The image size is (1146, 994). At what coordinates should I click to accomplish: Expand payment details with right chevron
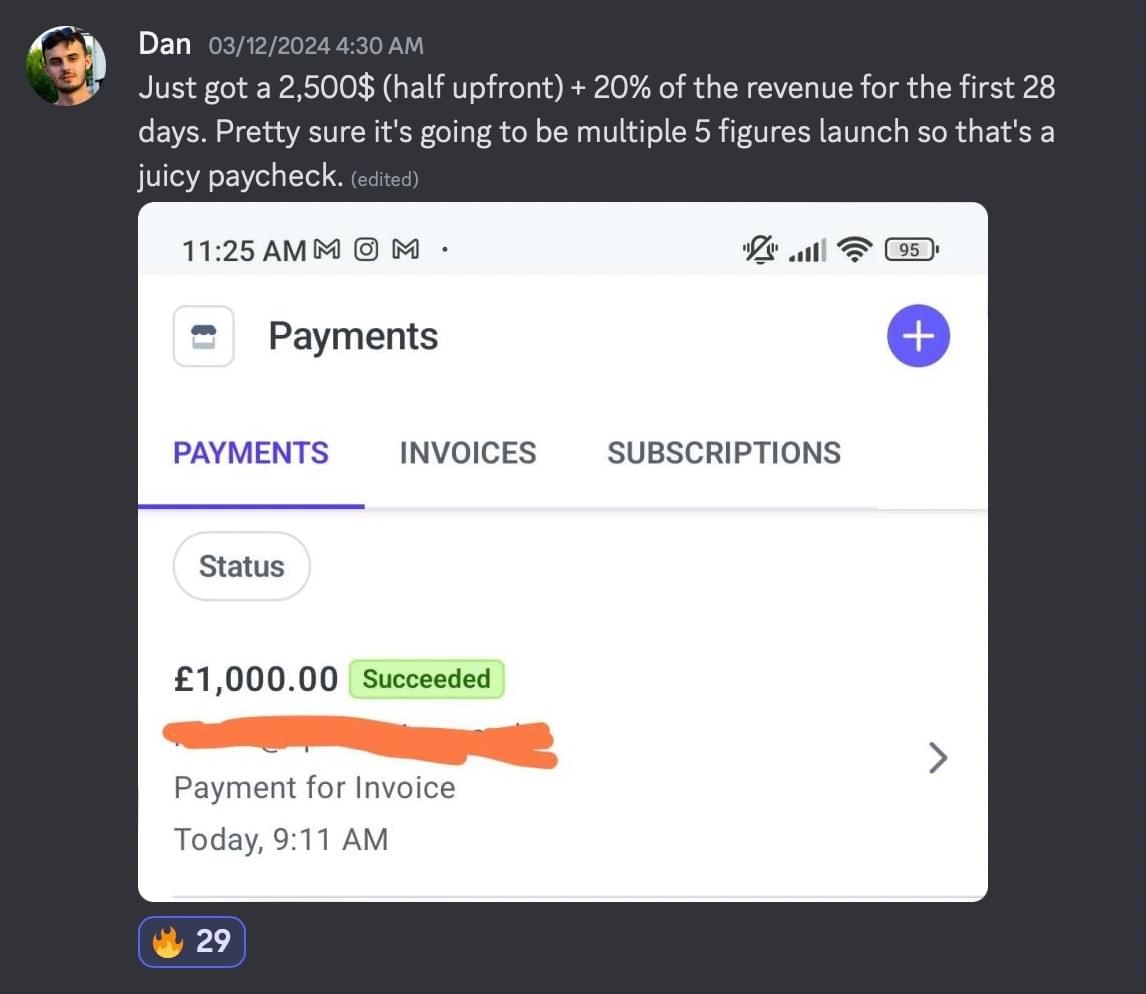[x=937, y=759]
